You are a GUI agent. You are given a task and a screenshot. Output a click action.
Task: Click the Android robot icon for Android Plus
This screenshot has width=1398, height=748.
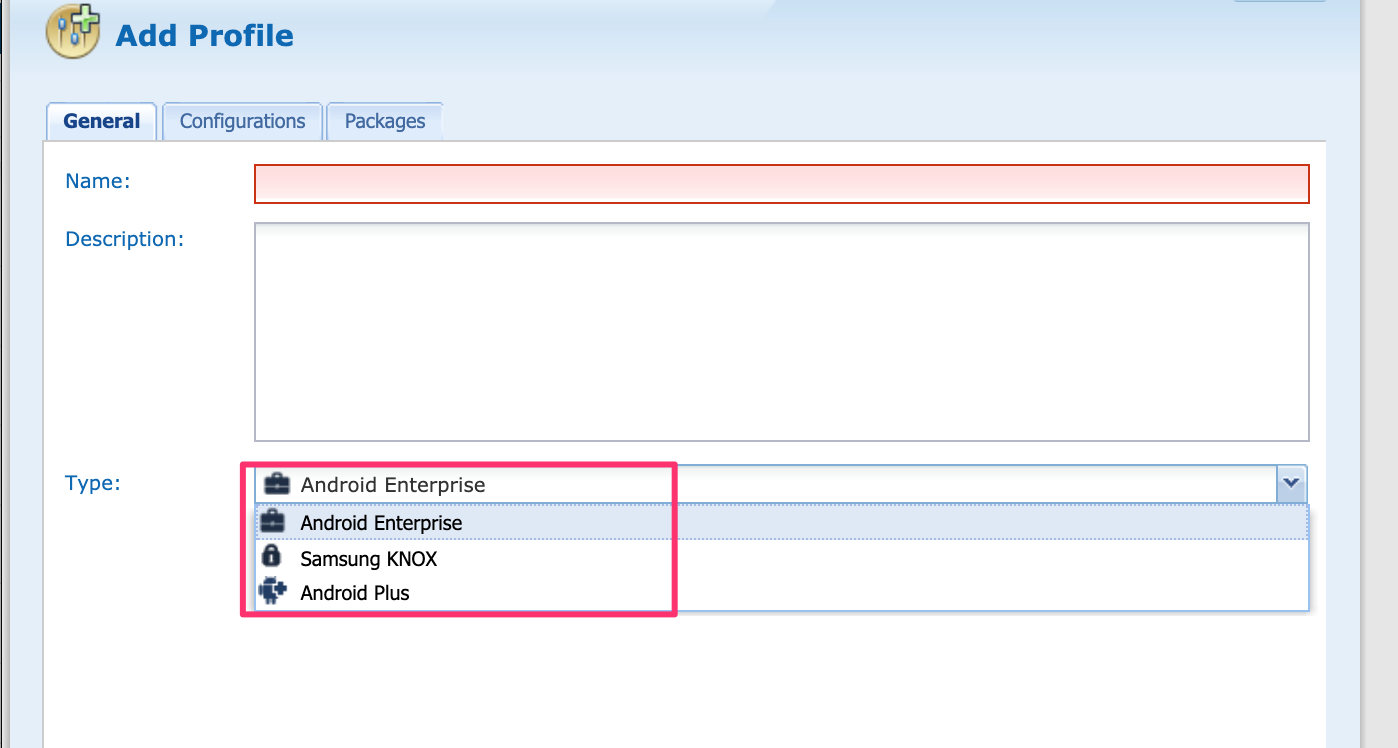coord(271,592)
